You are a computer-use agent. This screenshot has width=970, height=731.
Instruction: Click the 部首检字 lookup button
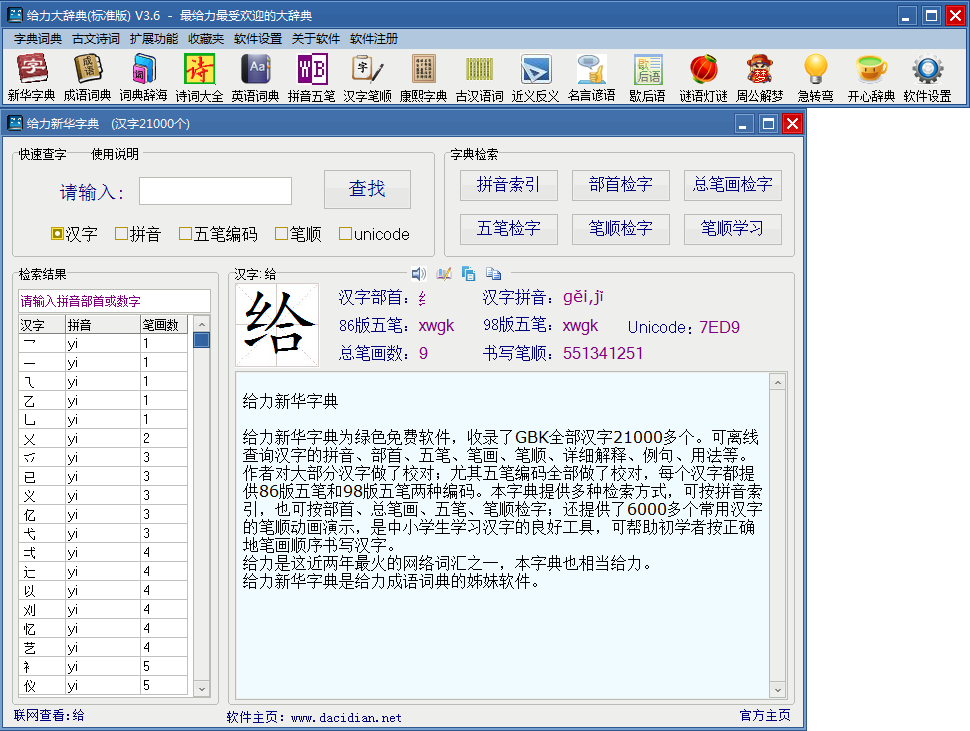[620, 185]
